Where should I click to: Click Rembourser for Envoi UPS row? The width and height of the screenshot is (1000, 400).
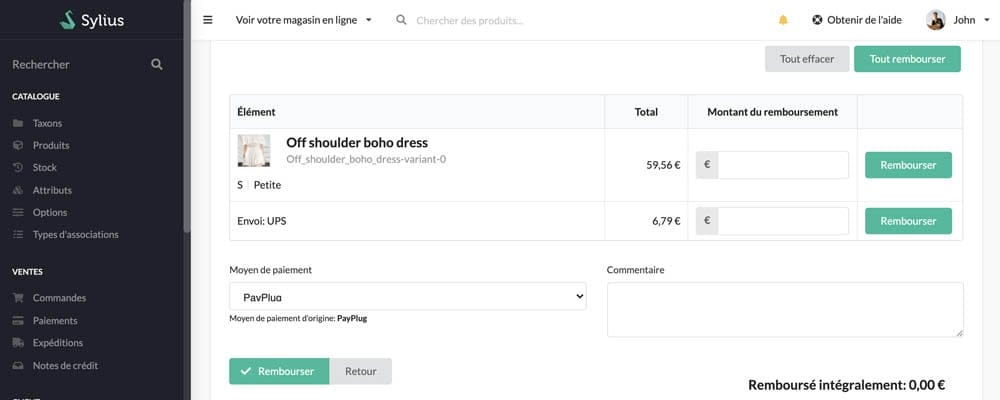[908, 221]
